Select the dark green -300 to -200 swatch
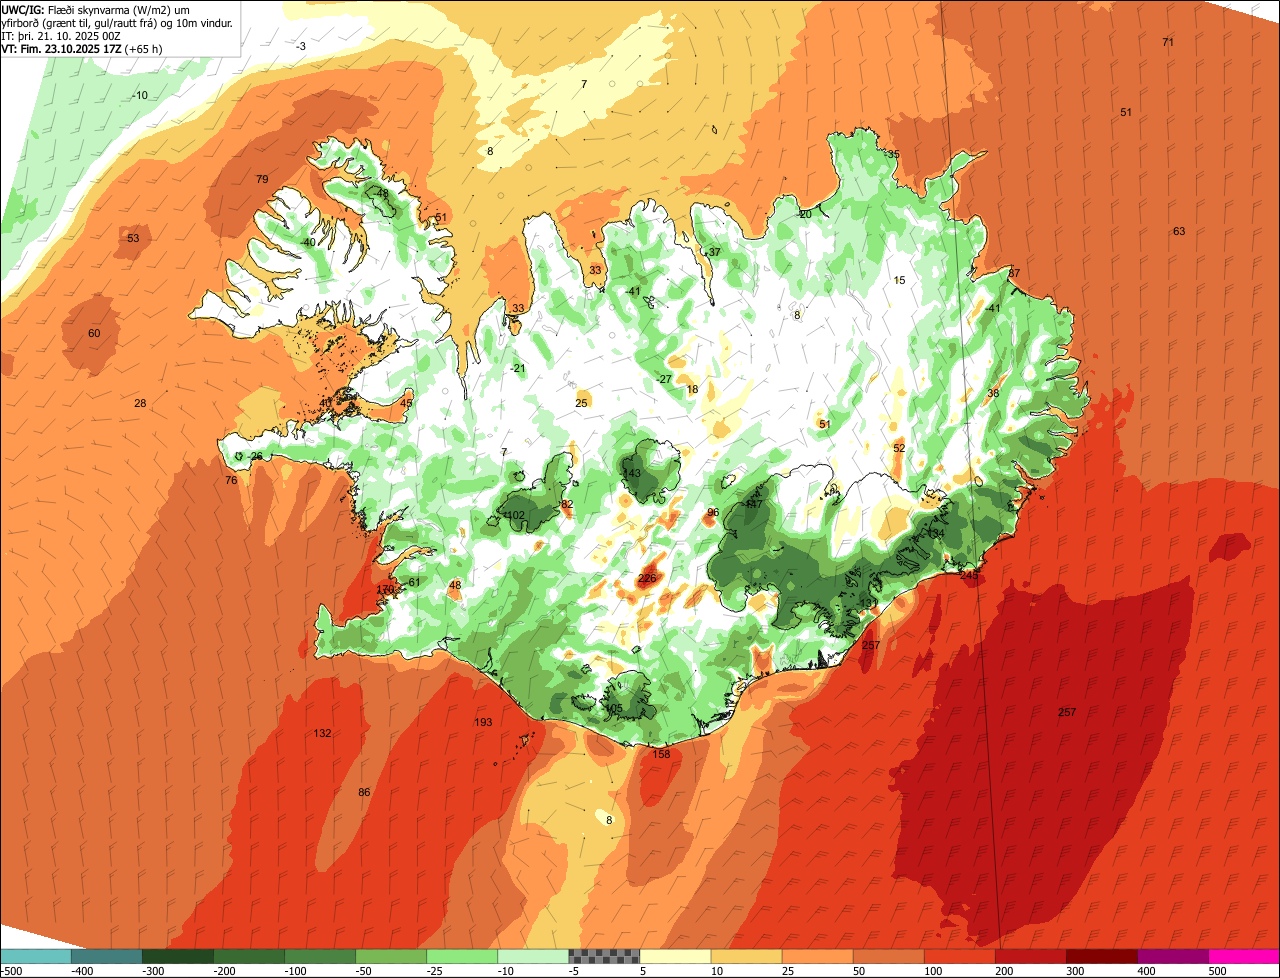The image size is (1280, 978). pyautogui.click(x=177, y=956)
